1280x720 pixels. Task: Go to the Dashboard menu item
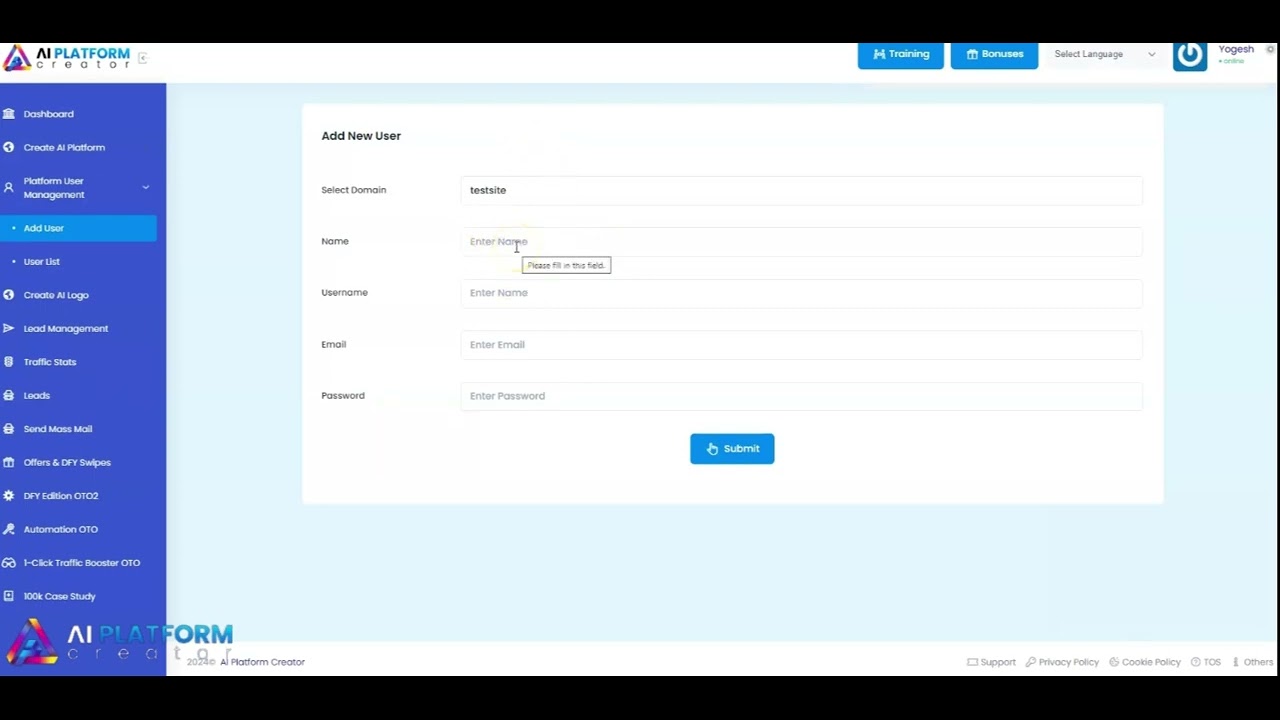pyautogui.click(x=49, y=114)
